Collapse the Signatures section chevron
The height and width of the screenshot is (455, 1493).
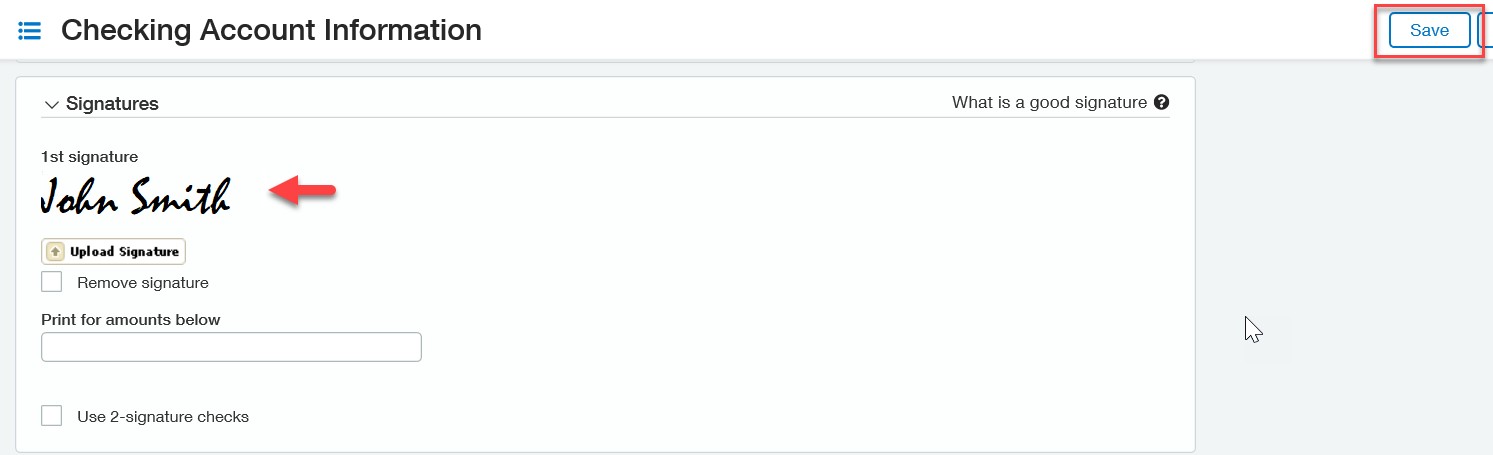(x=52, y=104)
